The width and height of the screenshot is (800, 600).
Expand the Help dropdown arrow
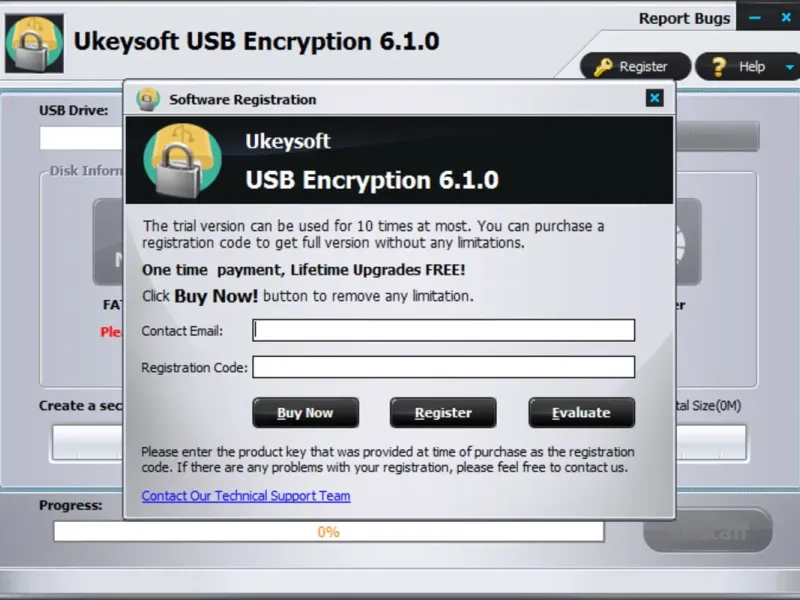789,67
